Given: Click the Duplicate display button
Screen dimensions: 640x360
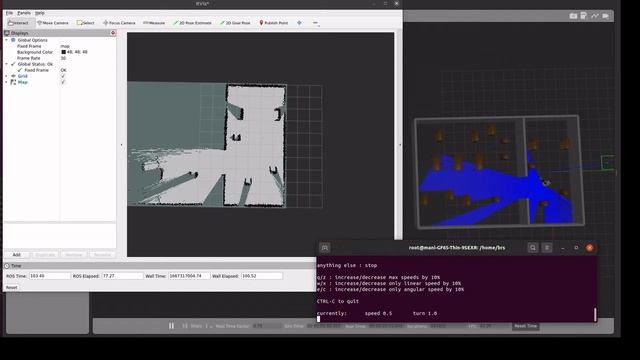Looking at the screenshot, I should pos(45,255).
